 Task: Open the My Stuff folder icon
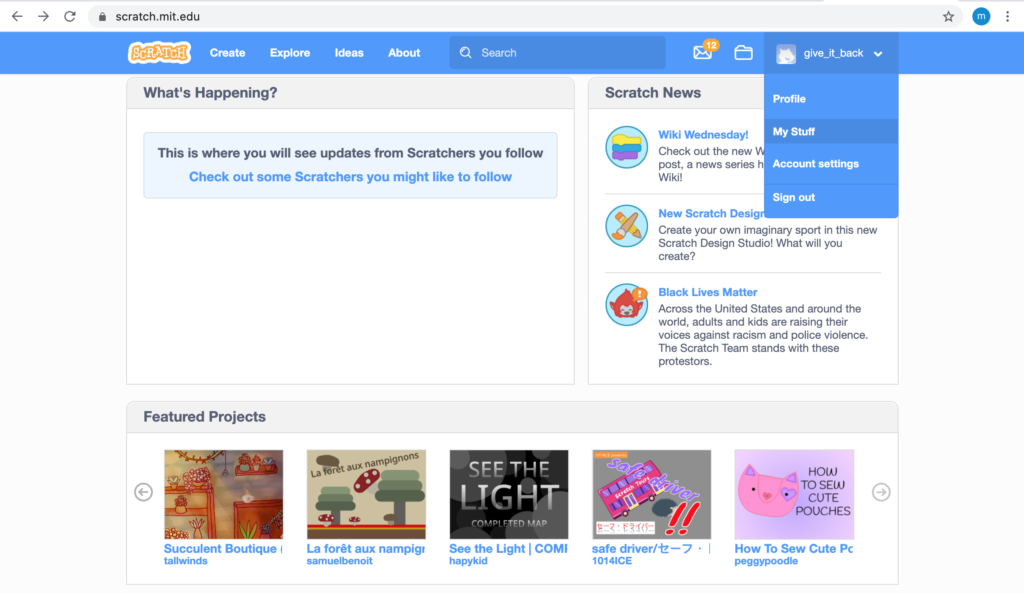tap(743, 53)
